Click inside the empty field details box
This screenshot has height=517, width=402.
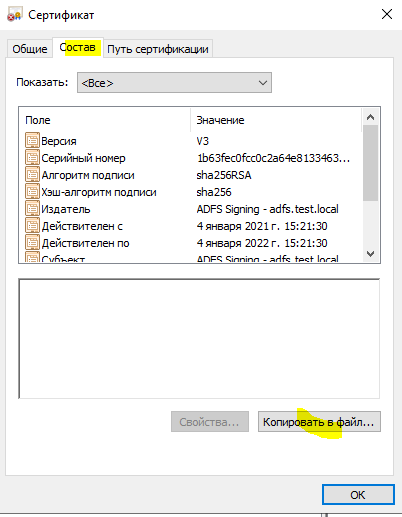point(199,338)
